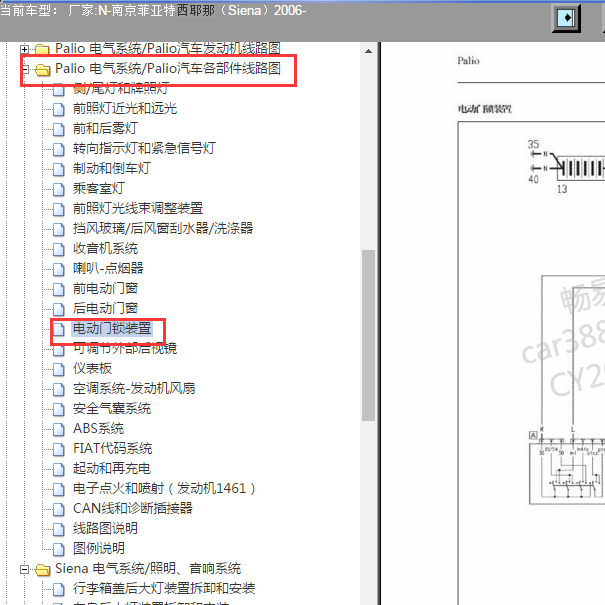Click the page icon beside 电动门锁装置
Screen dimensions: 605x605
pos(59,330)
